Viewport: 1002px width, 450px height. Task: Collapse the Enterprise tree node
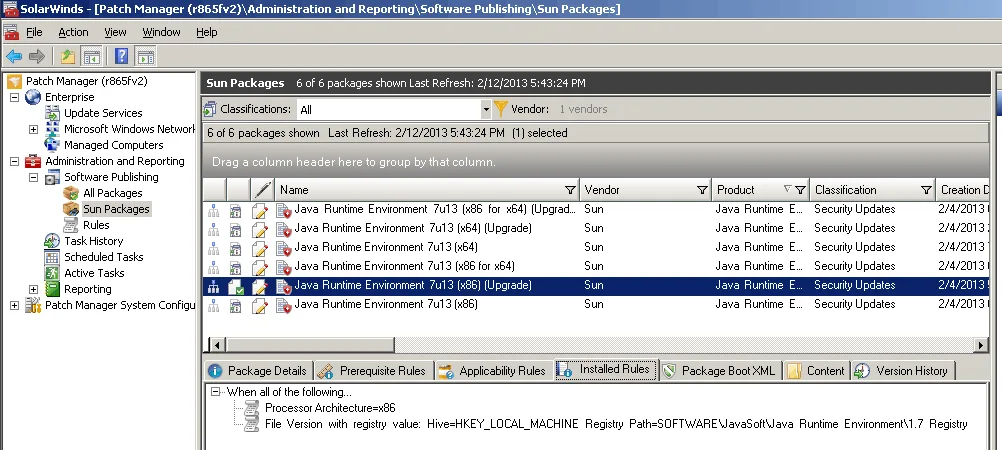[14, 97]
